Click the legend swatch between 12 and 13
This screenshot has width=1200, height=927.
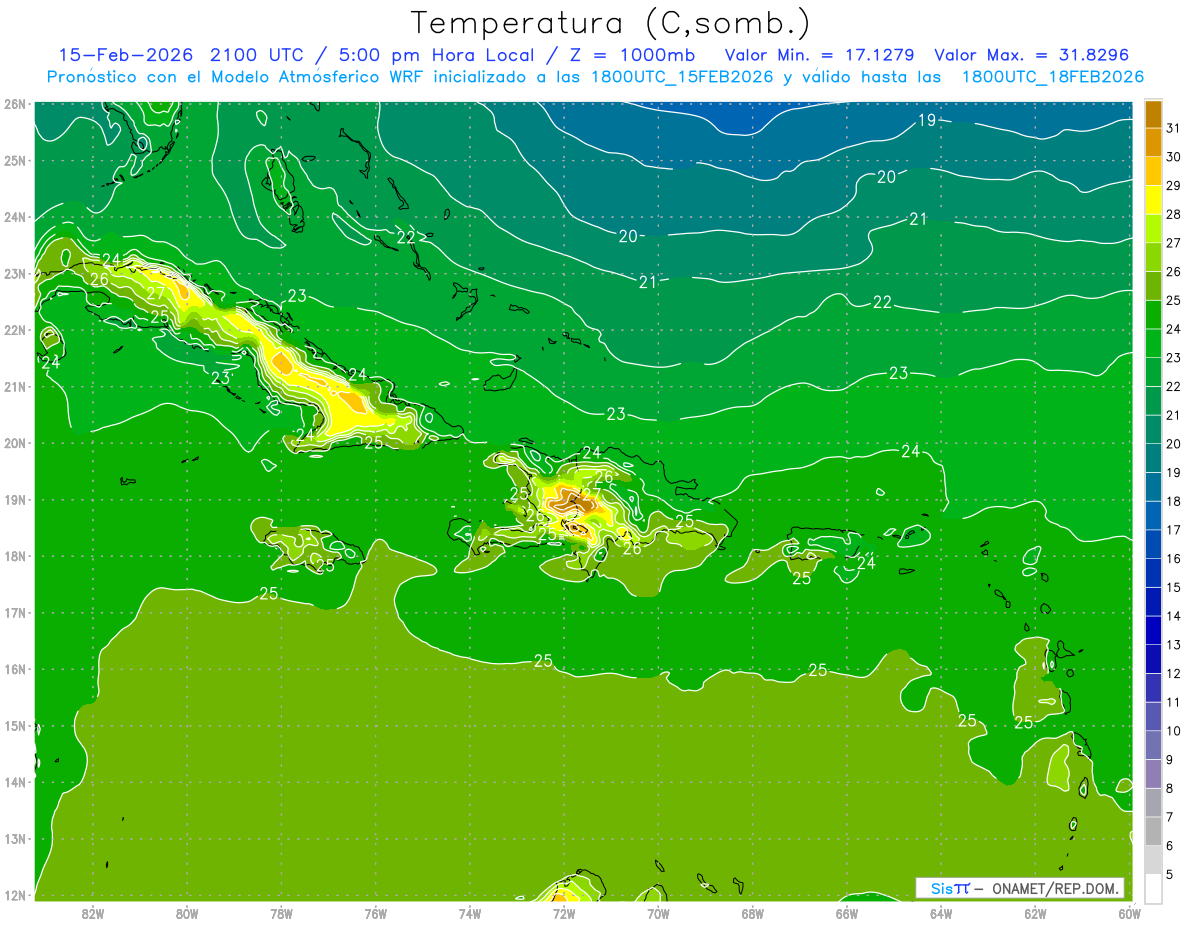click(1153, 659)
